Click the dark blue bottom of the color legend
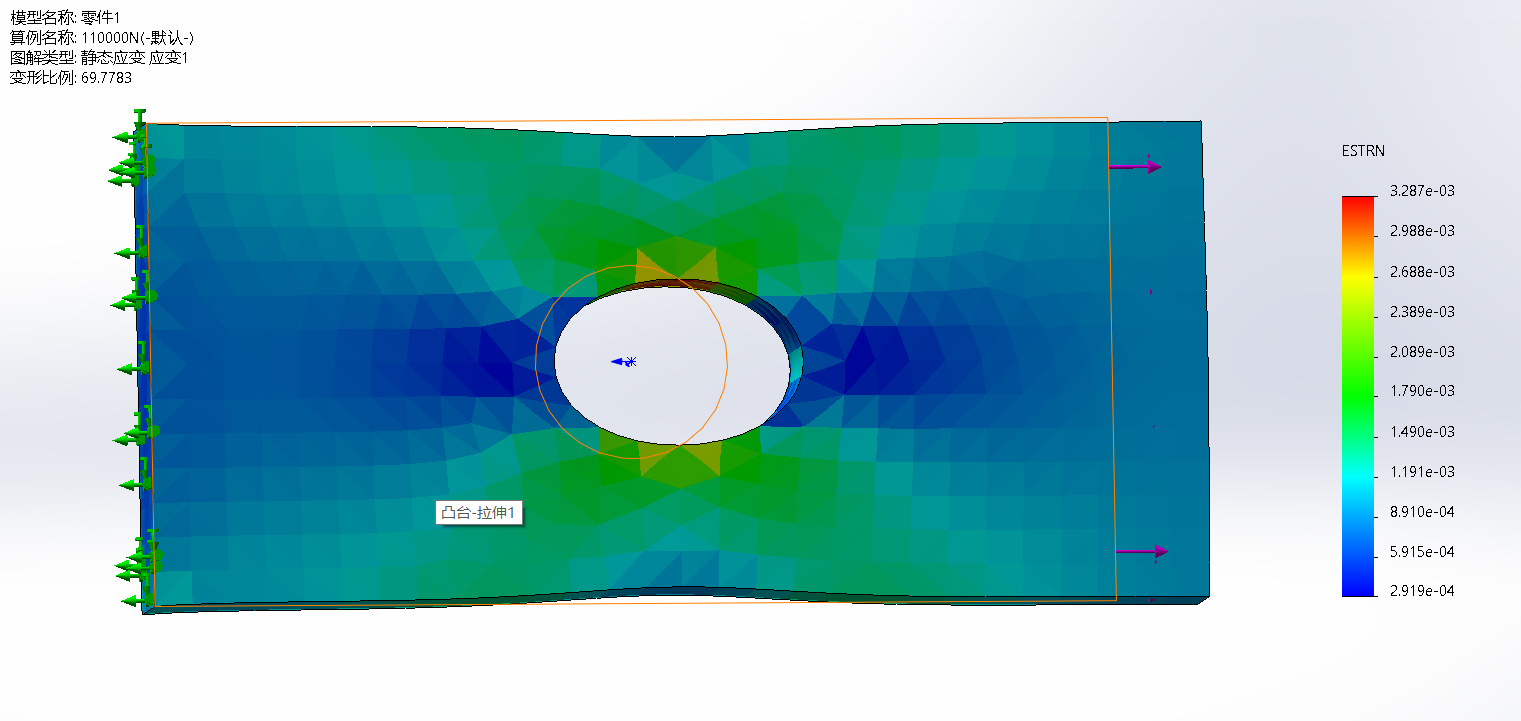Image resolution: width=1521 pixels, height=721 pixels. click(1358, 589)
